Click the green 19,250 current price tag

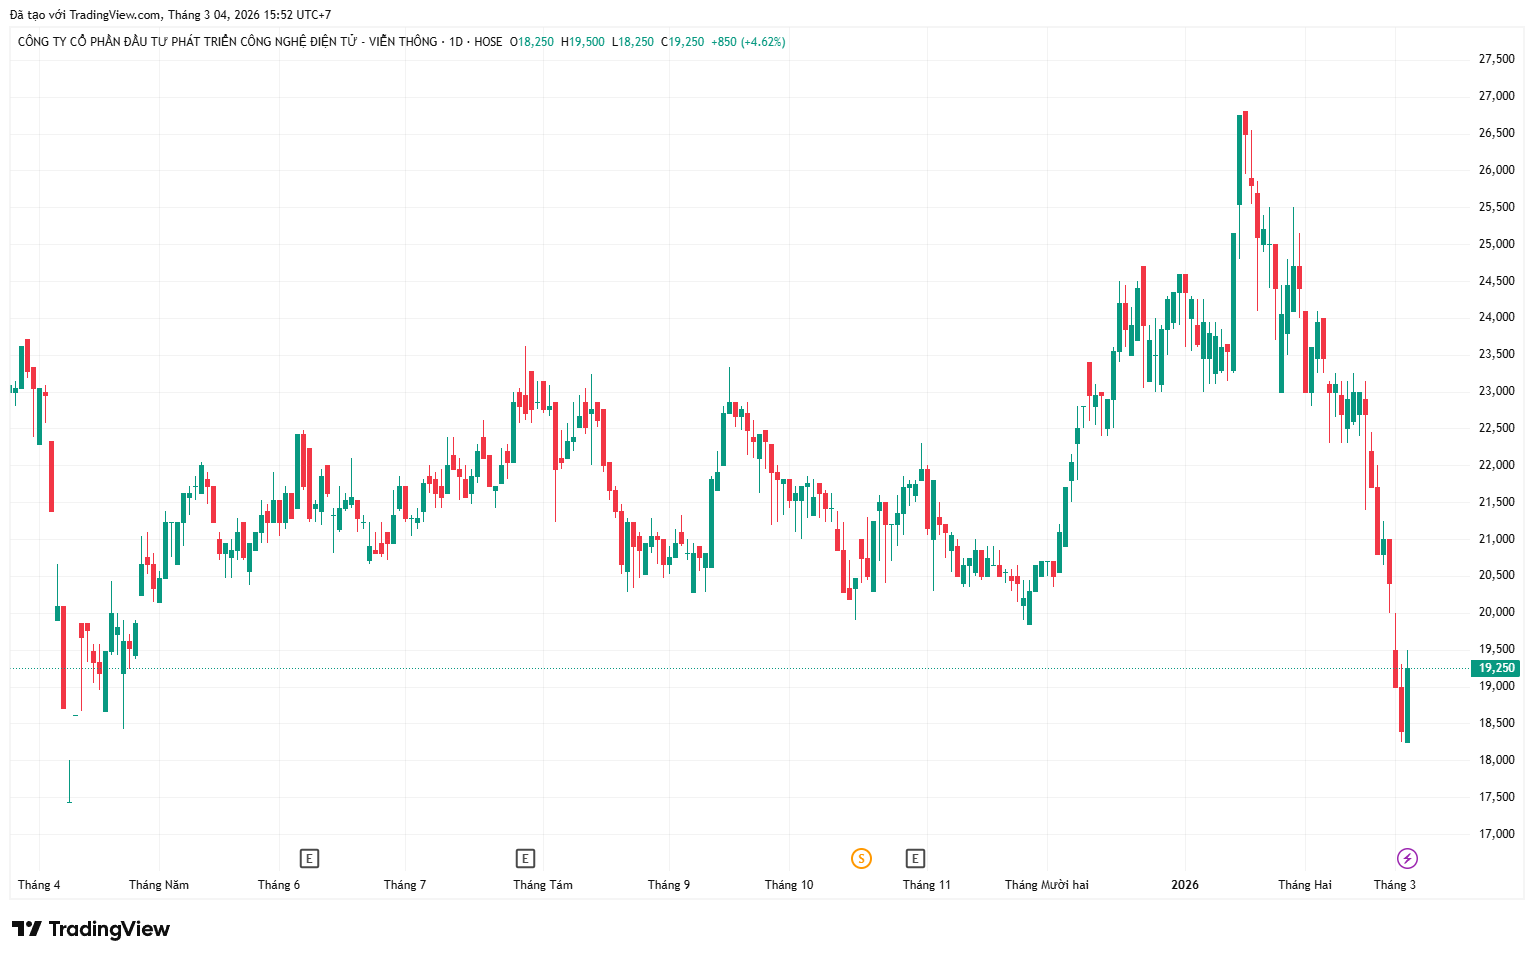pos(1496,668)
